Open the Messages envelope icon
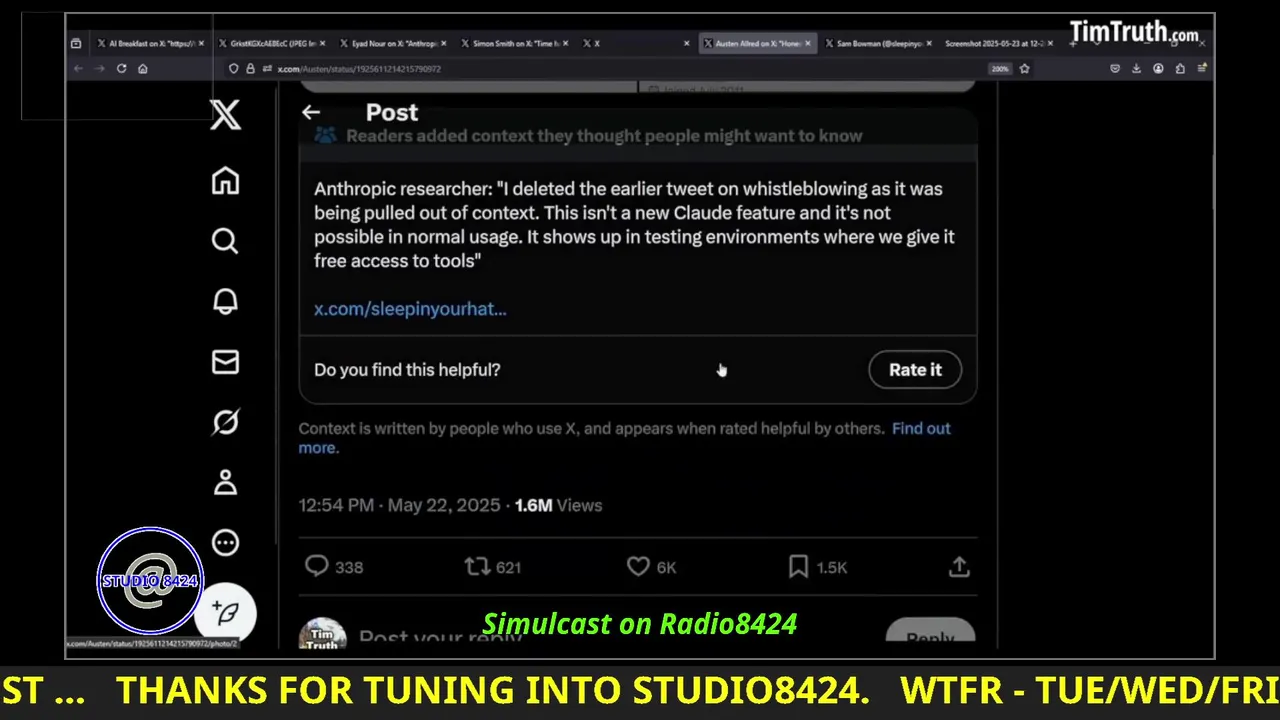Viewport: 1280px width, 720px height. pyautogui.click(x=225, y=362)
